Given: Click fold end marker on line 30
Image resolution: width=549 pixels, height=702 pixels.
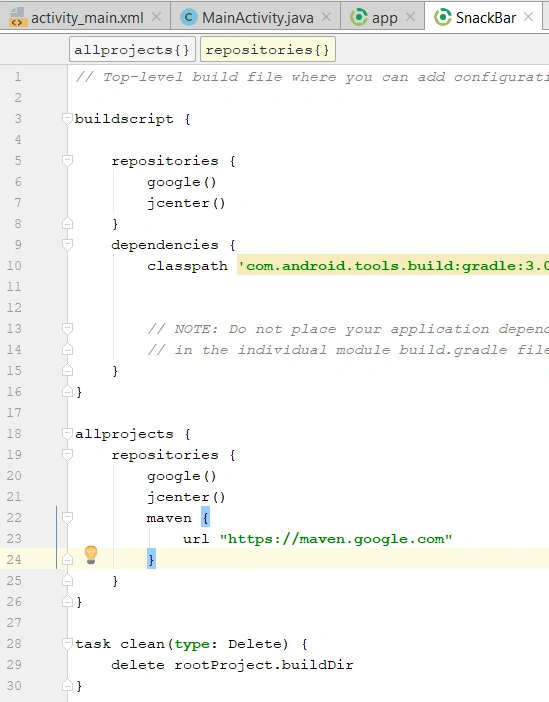Looking at the screenshot, I should coord(67,685).
